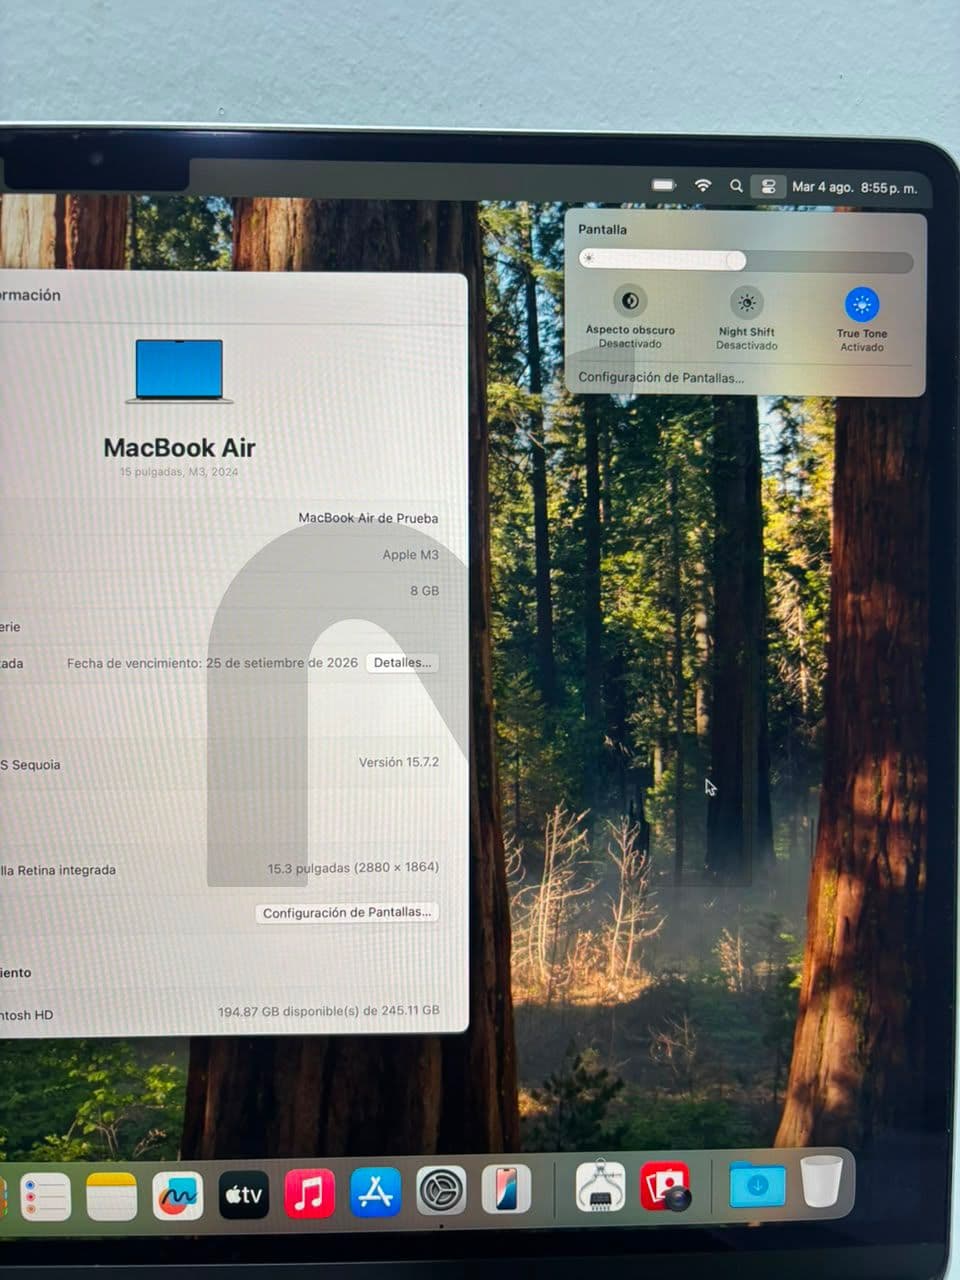Check battery status in menu bar

(x=664, y=185)
